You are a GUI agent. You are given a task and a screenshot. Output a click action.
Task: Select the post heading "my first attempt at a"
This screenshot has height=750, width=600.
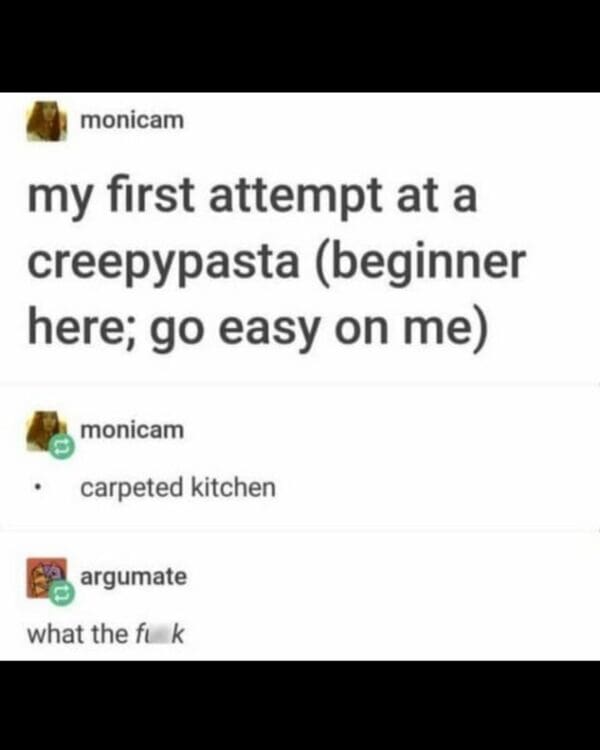(x=252, y=196)
